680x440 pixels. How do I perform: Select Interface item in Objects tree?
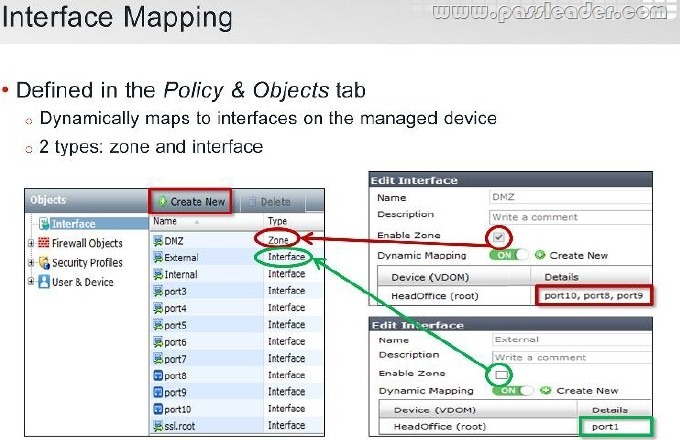coord(73,224)
